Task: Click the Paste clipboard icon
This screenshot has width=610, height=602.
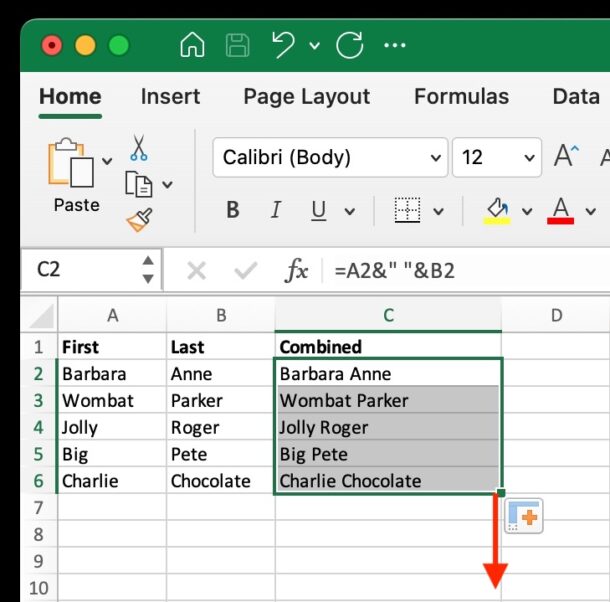Action: click(x=71, y=163)
